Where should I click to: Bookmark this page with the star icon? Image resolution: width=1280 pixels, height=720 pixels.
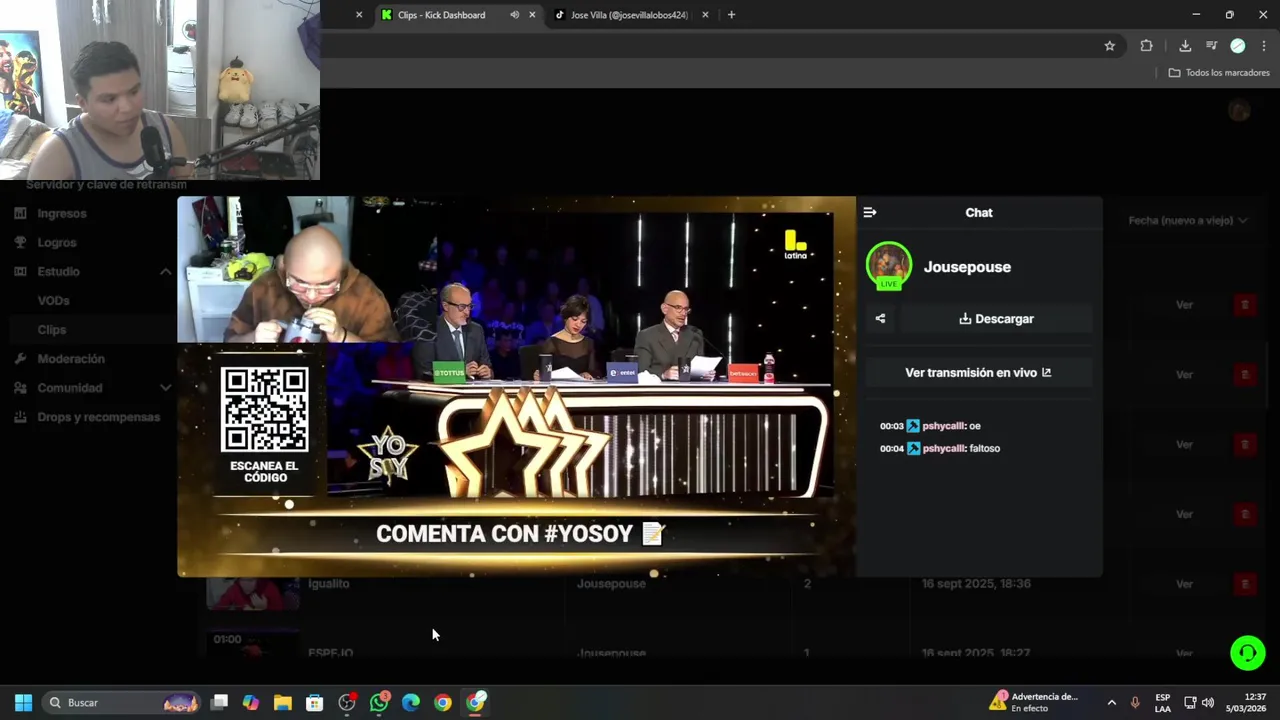[x=1109, y=46]
